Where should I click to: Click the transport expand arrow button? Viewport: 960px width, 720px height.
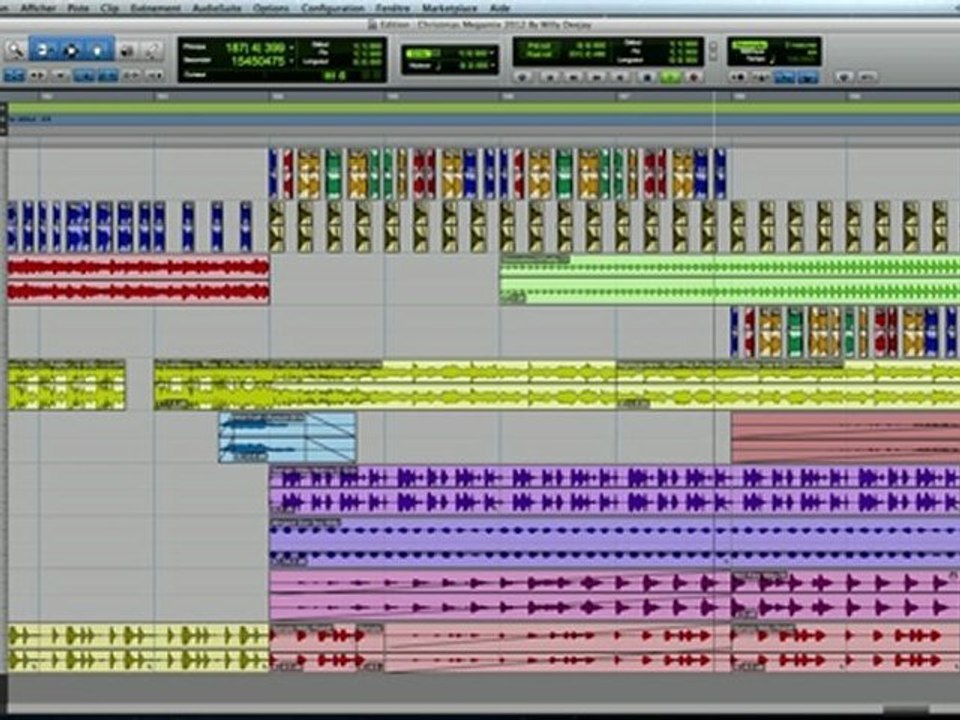pos(713,51)
